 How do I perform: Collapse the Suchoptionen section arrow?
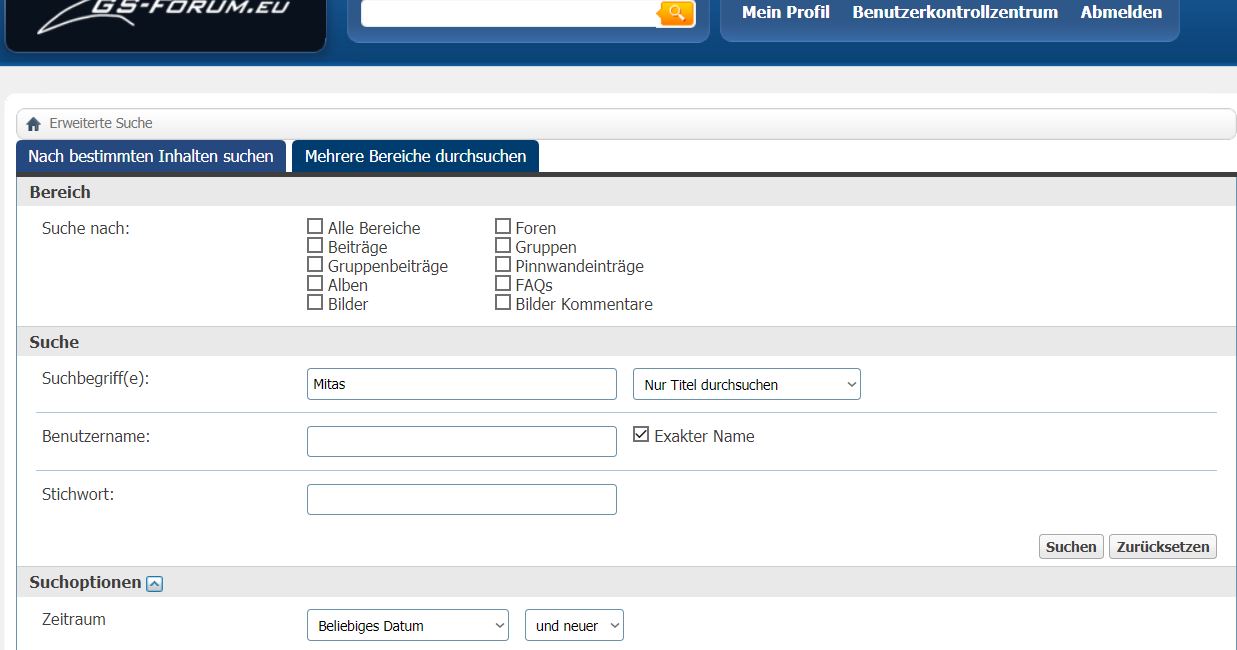[x=154, y=584]
